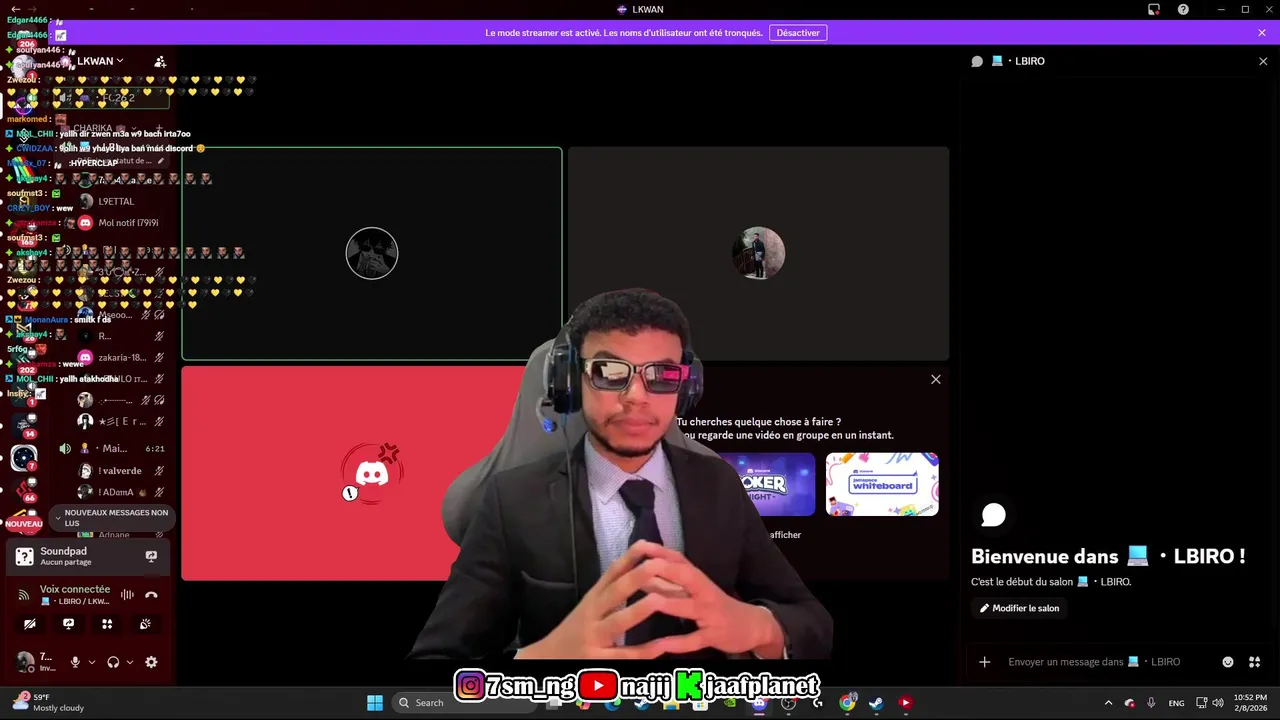
Task: Open the Windows Start menu
Action: (375, 703)
